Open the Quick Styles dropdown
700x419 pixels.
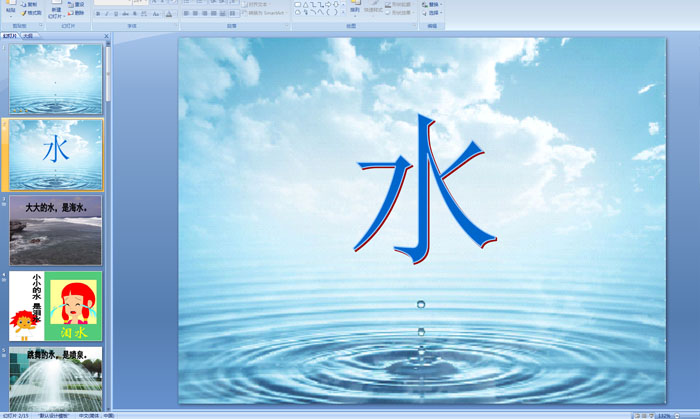[x=372, y=8]
